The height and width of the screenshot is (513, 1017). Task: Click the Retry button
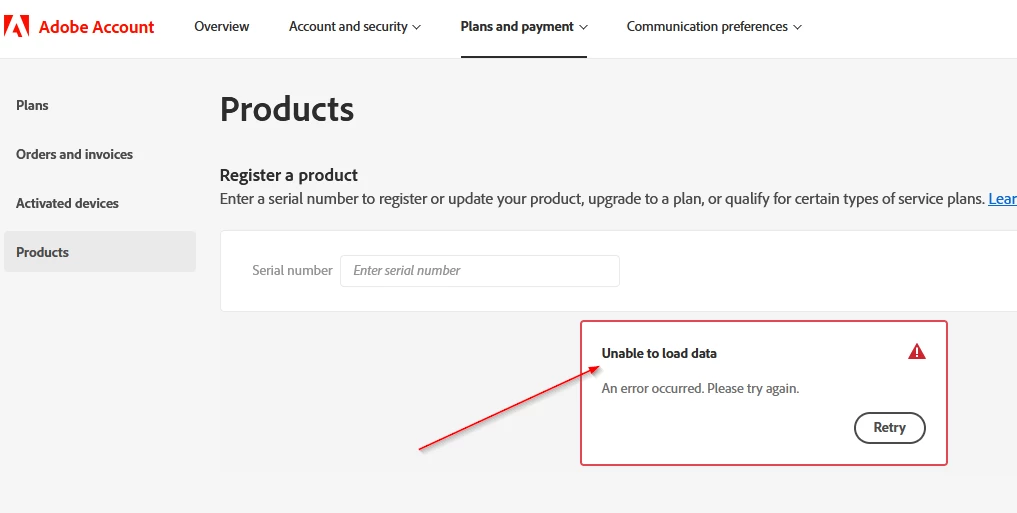tap(889, 427)
